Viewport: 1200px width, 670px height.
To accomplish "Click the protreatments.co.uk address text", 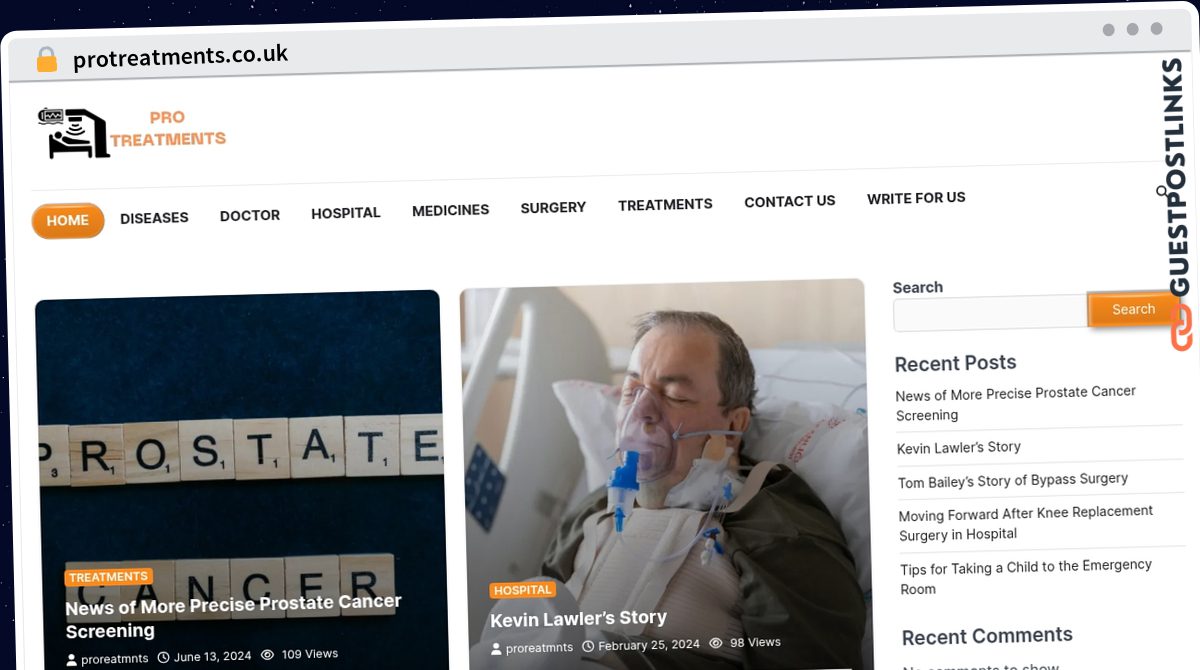I will pyautogui.click(x=180, y=57).
